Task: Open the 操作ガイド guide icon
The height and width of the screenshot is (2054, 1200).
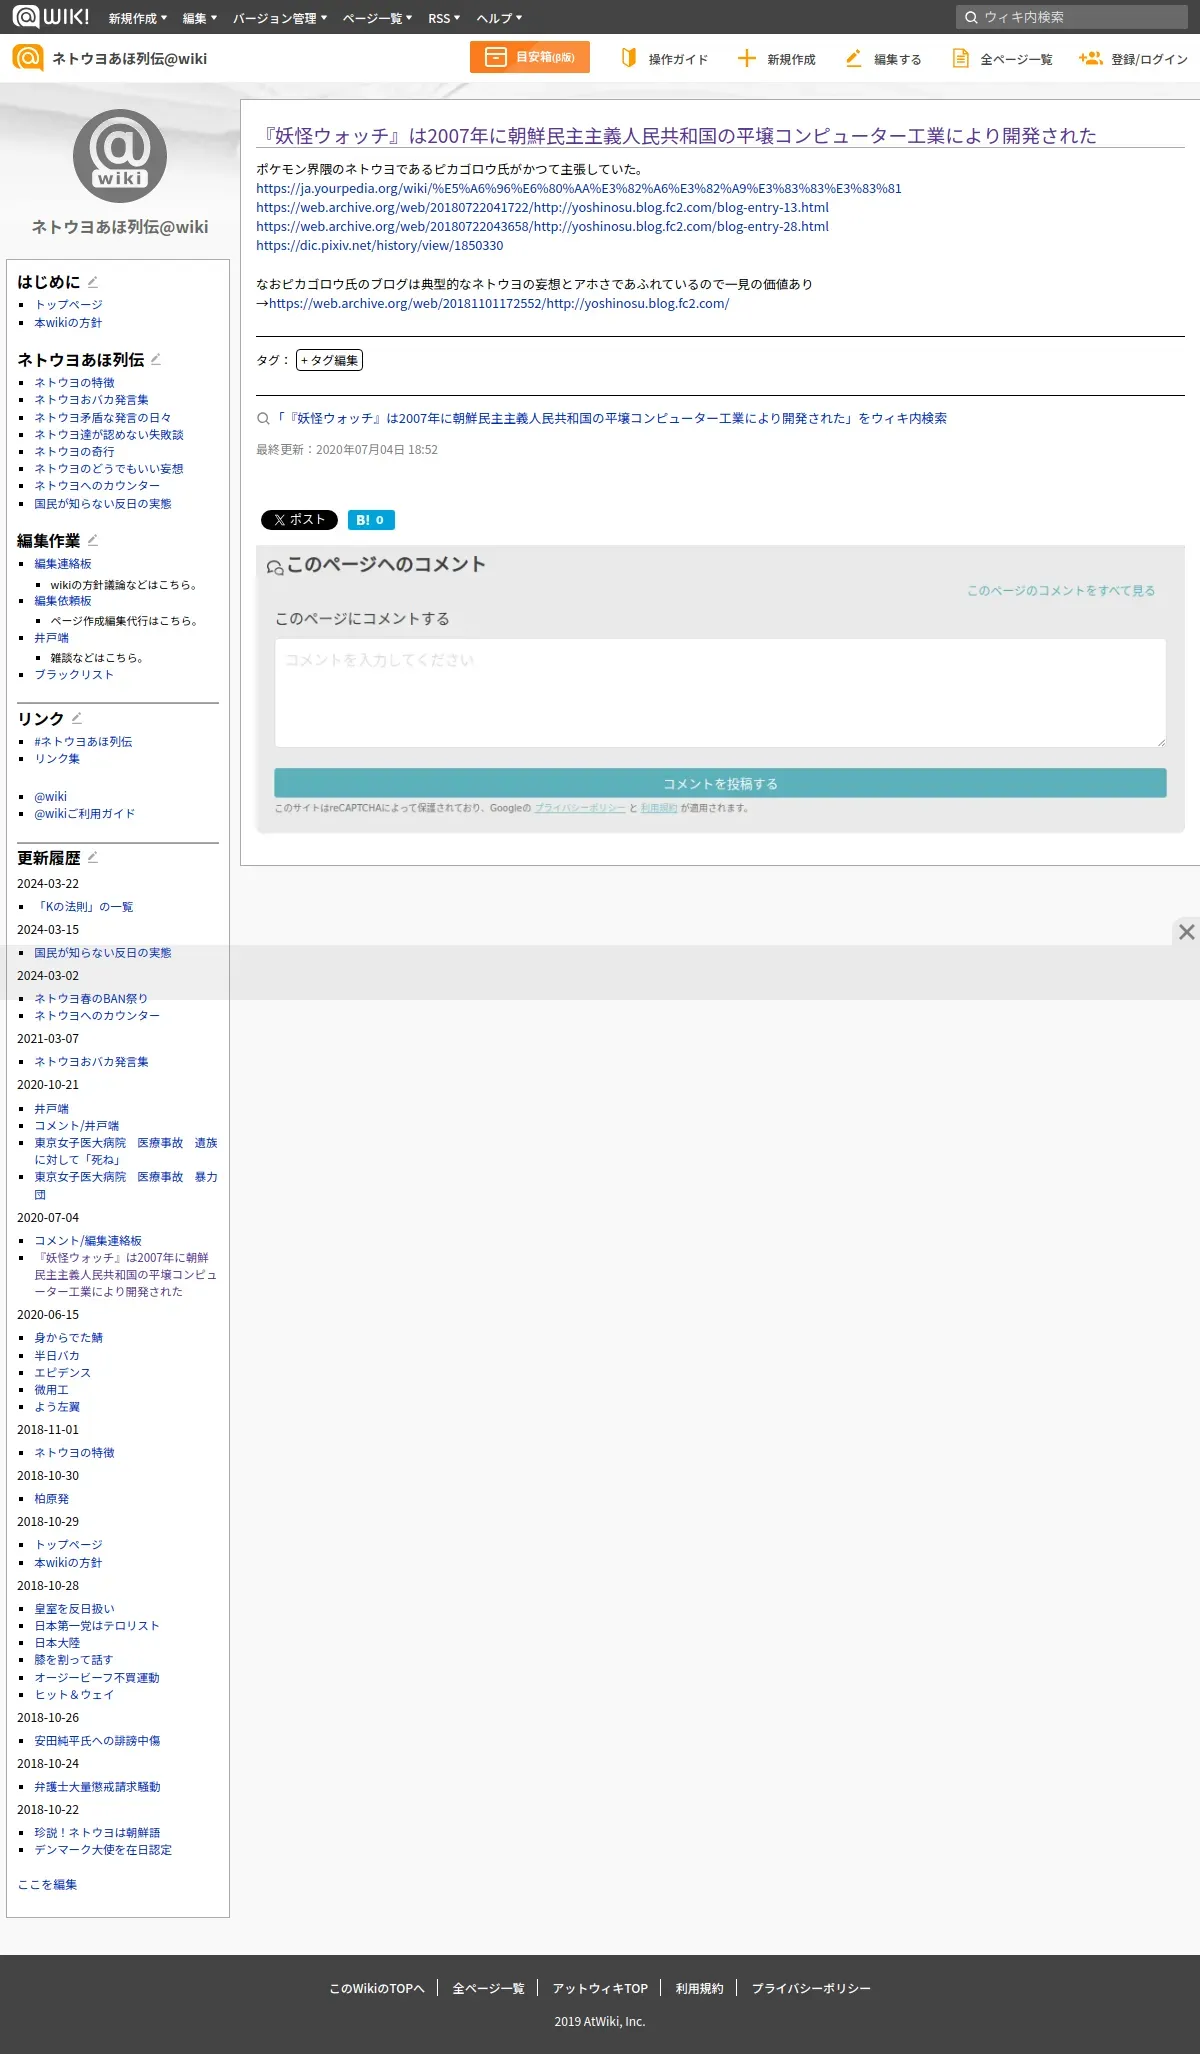Action: click(x=629, y=58)
